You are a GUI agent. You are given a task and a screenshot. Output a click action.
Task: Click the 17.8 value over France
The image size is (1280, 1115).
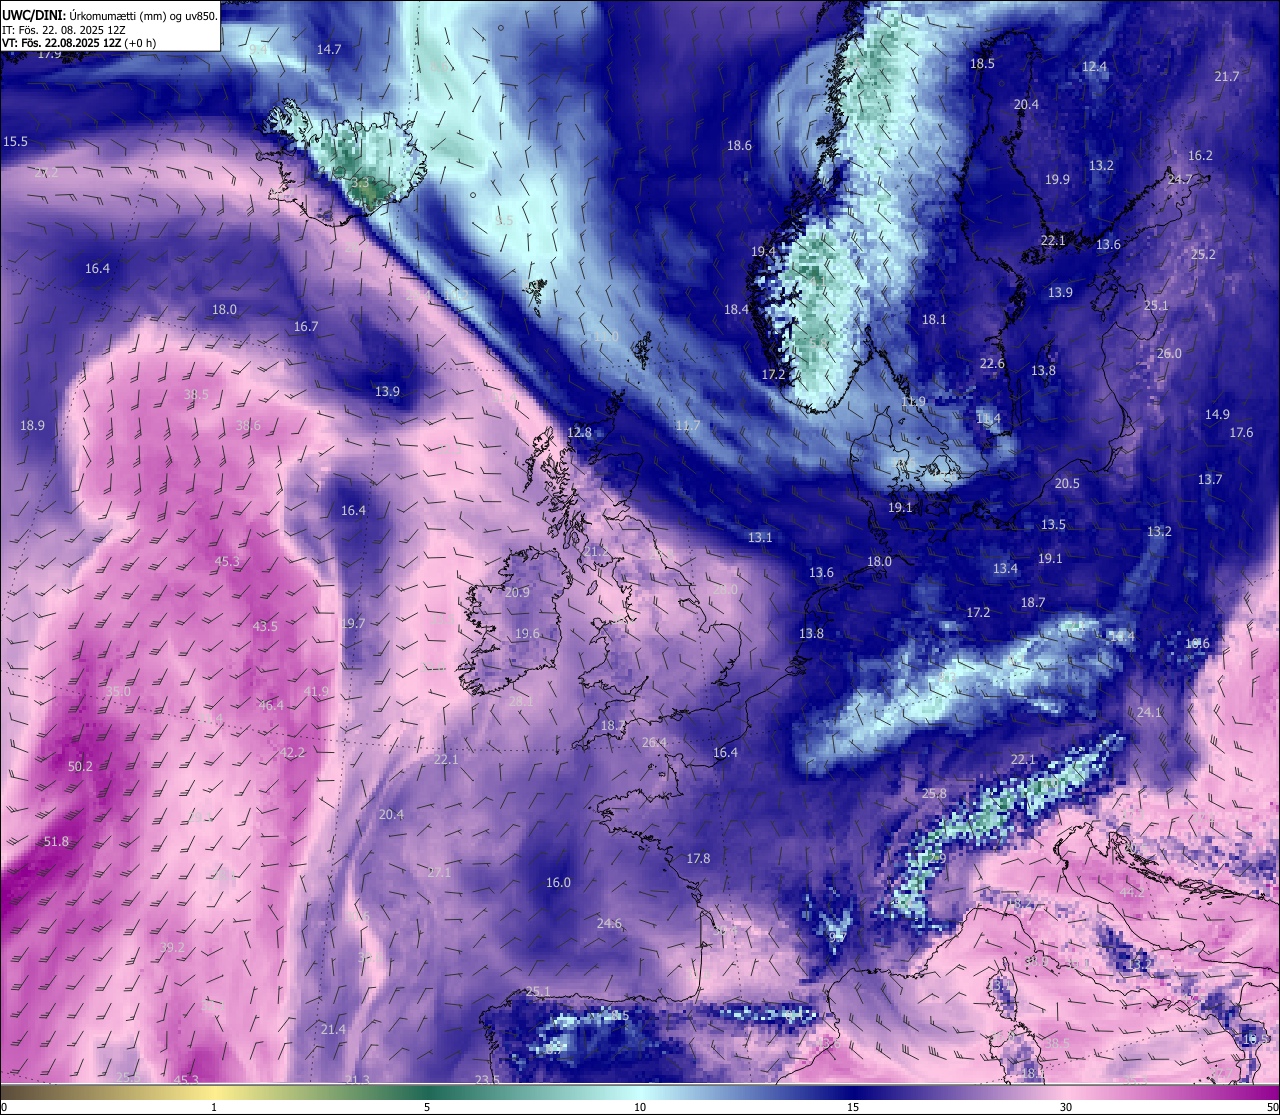698,859
